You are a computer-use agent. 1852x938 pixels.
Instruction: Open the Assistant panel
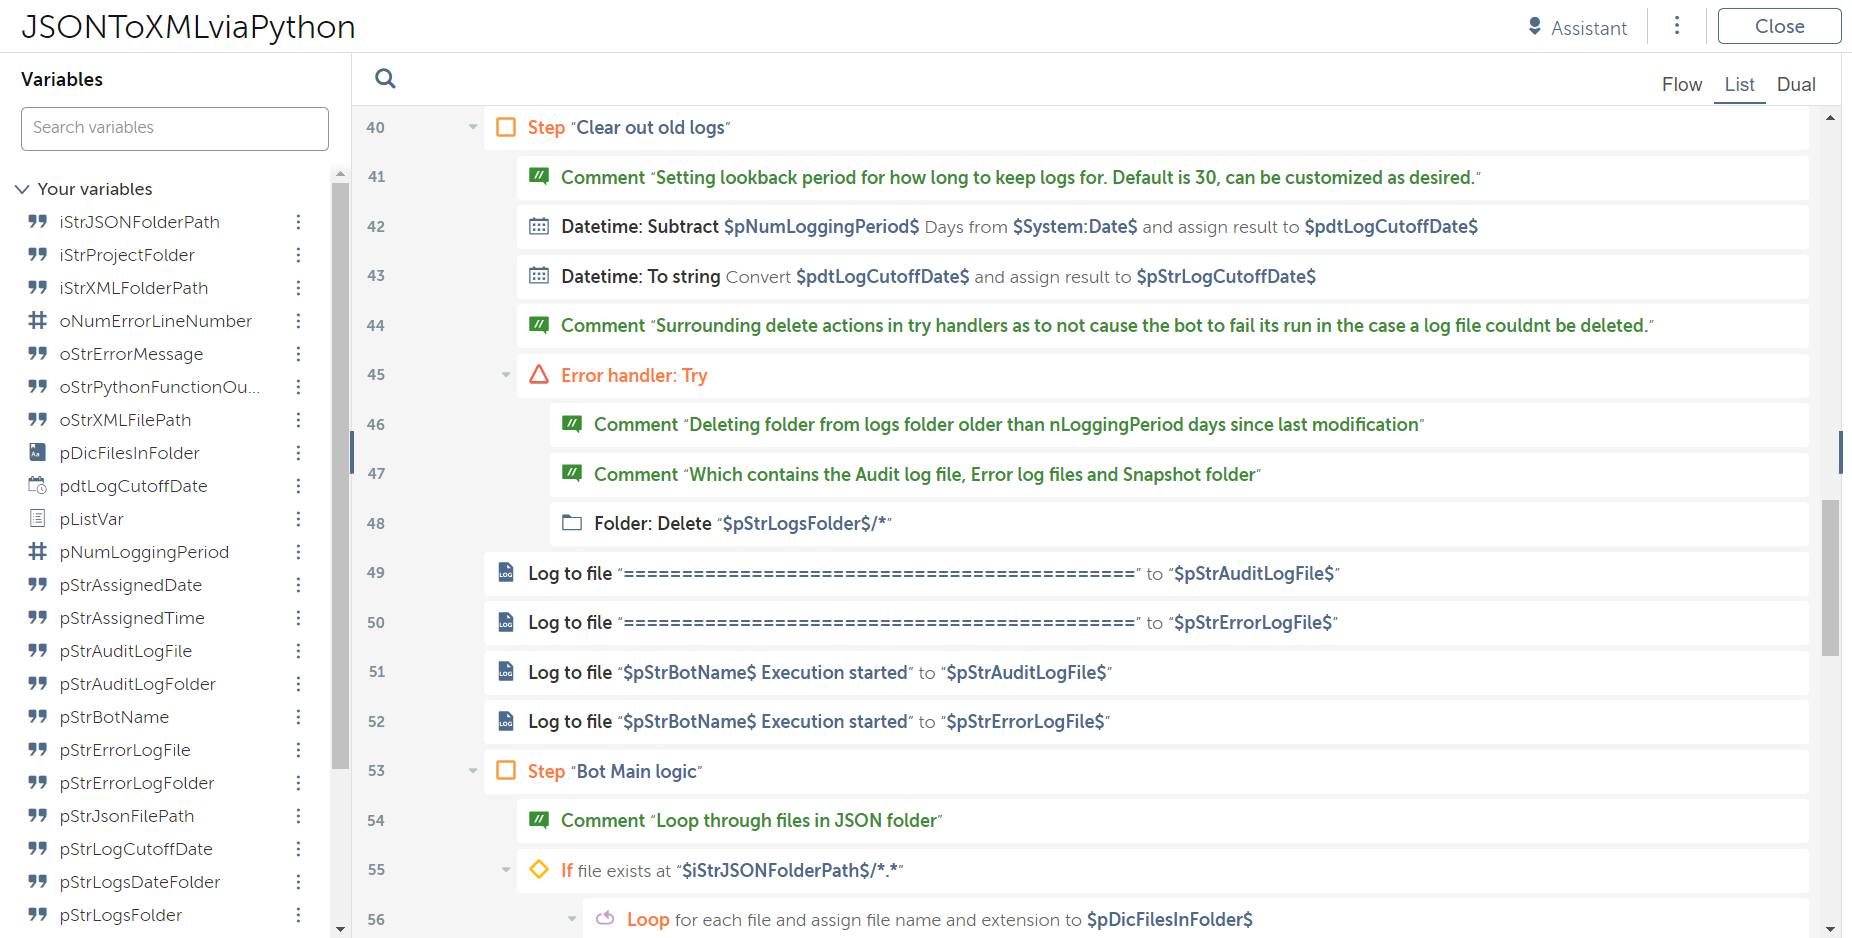(1577, 28)
